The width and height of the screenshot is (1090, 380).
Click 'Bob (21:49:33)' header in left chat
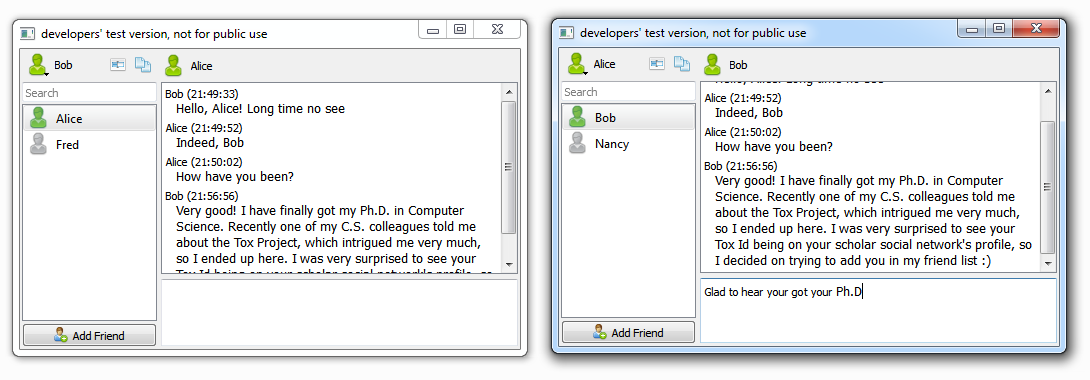coord(202,94)
